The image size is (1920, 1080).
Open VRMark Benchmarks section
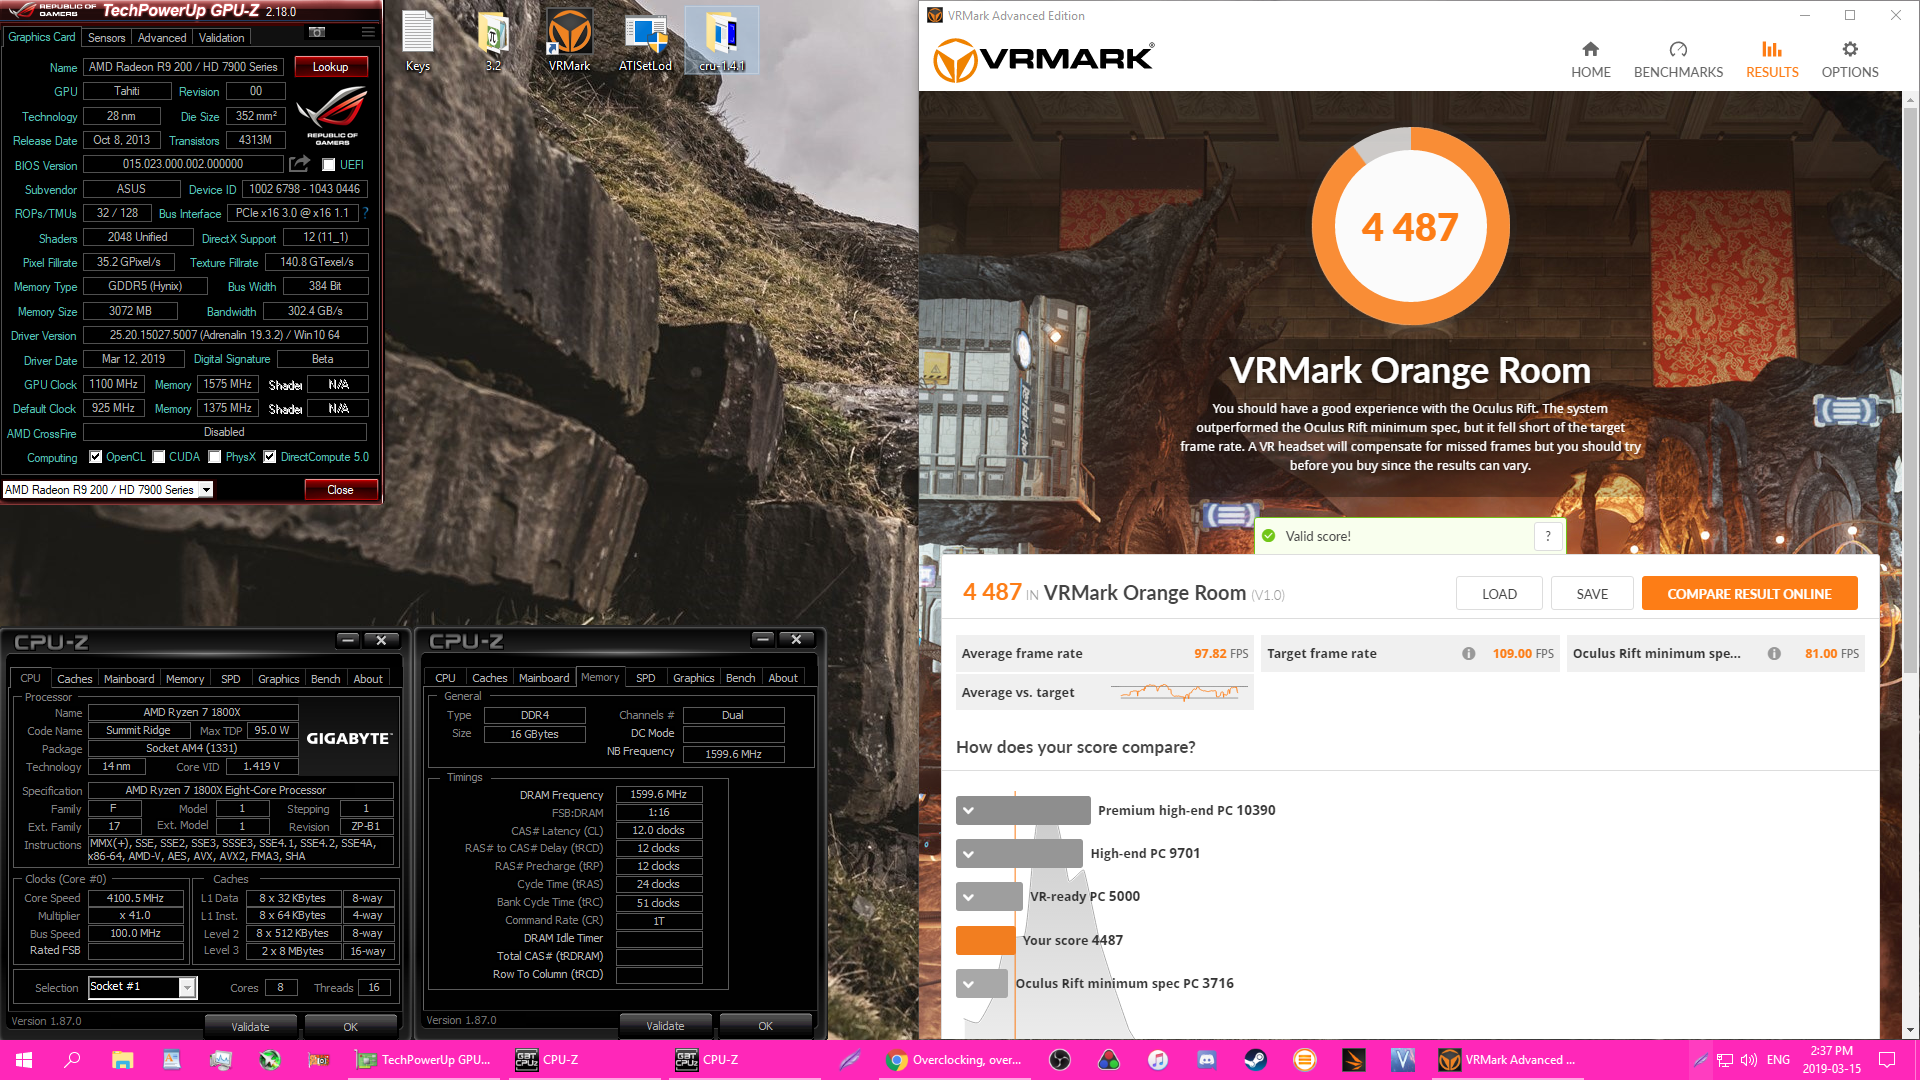(x=1678, y=60)
